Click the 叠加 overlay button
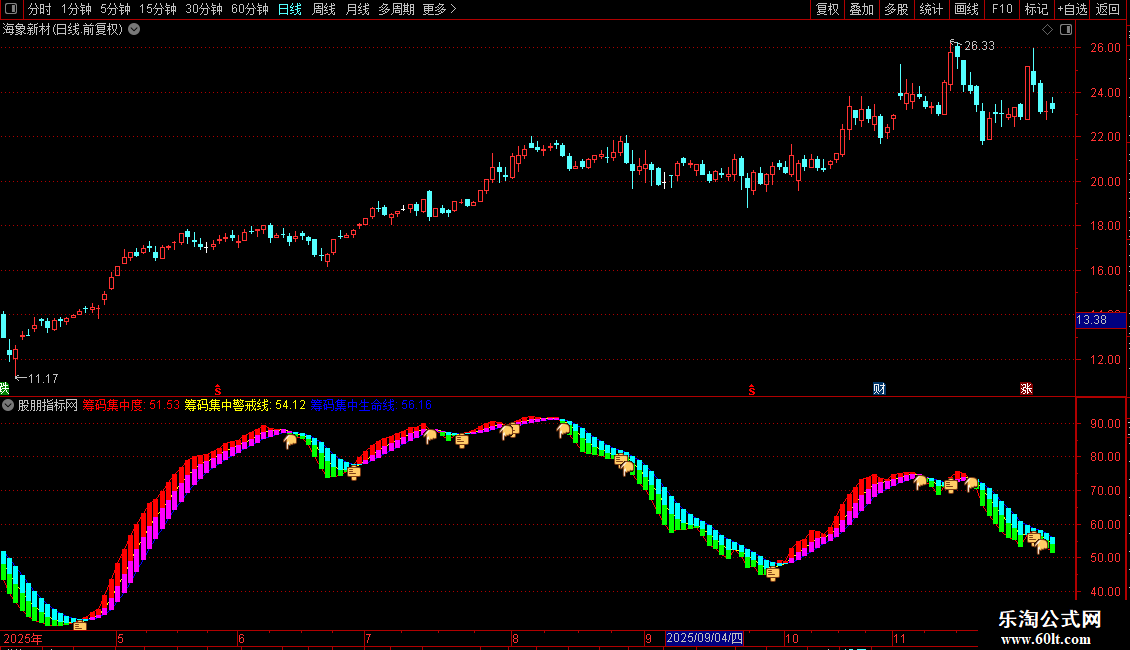This screenshot has width=1130, height=650. pos(861,9)
